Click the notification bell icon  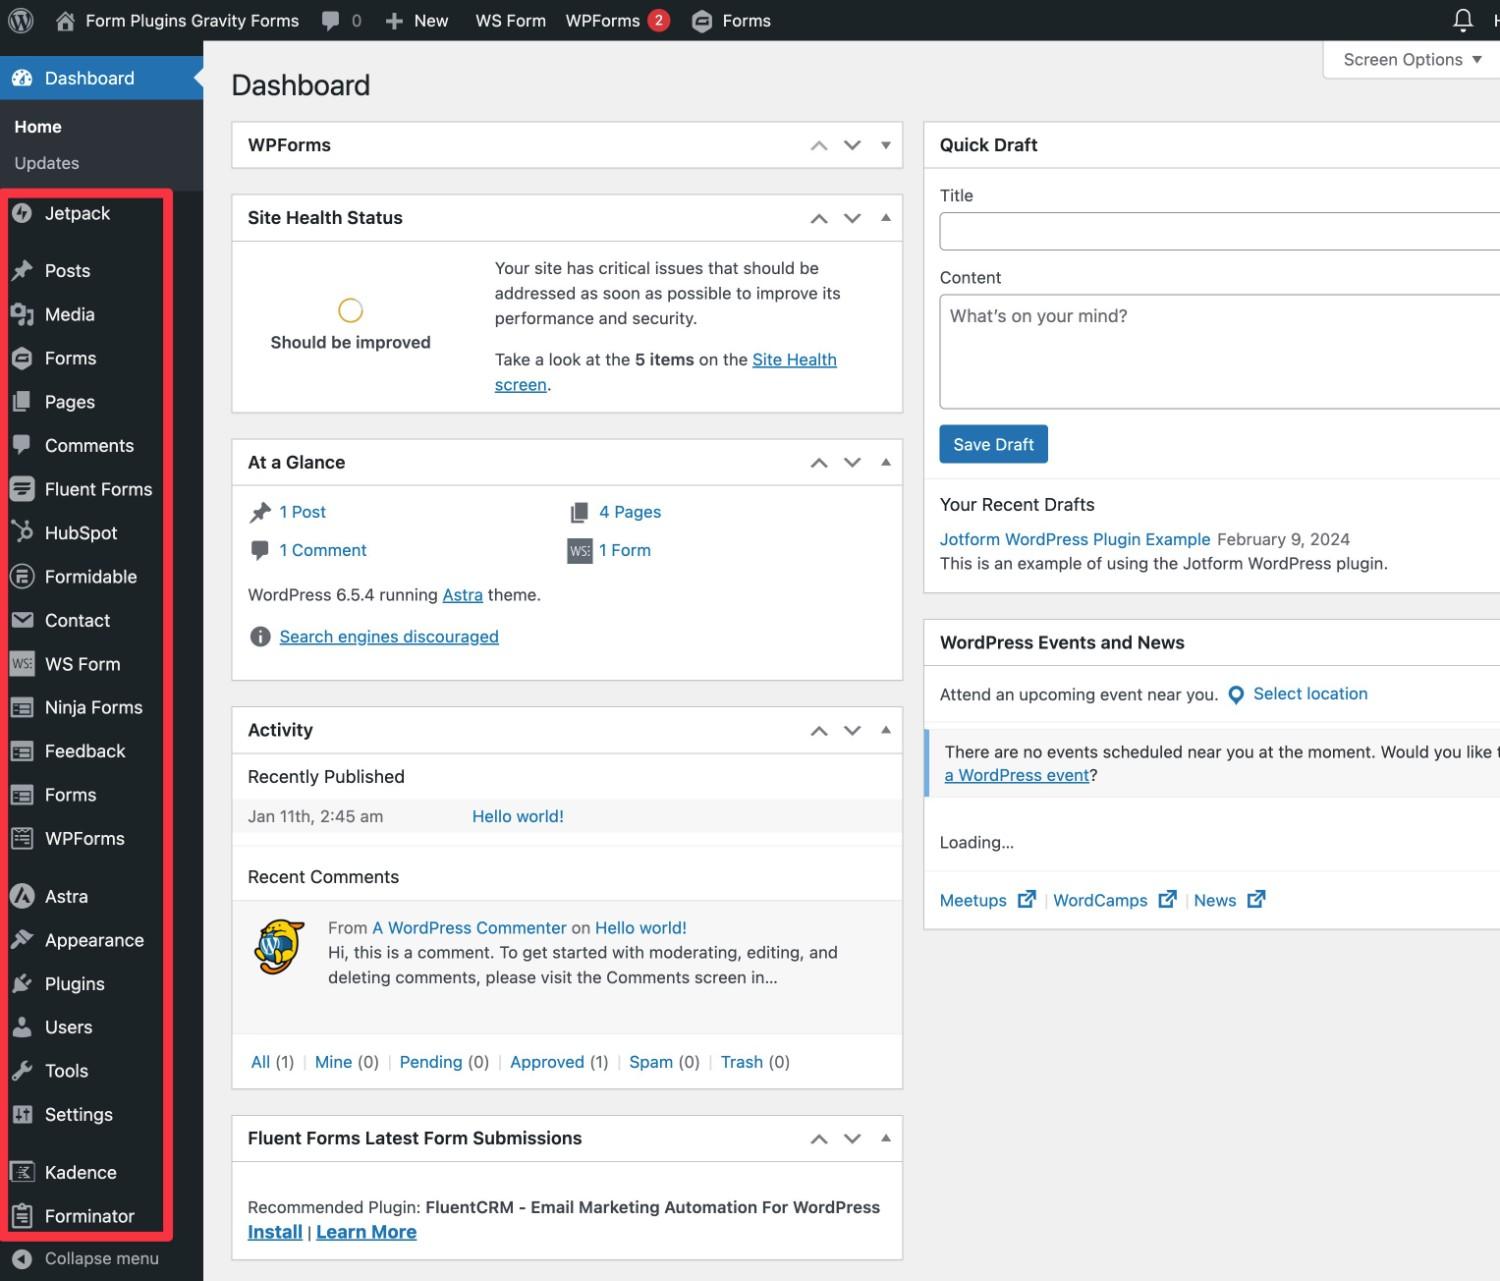[1462, 20]
